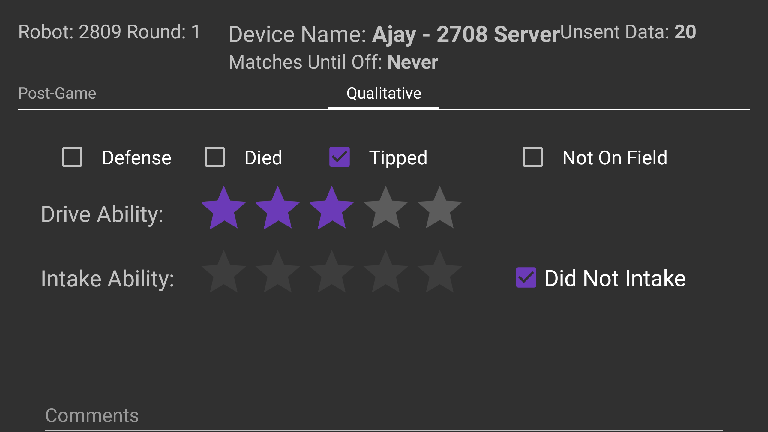
Task: Give Intake Ability five stars
Action: pyautogui.click(x=439, y=274)
